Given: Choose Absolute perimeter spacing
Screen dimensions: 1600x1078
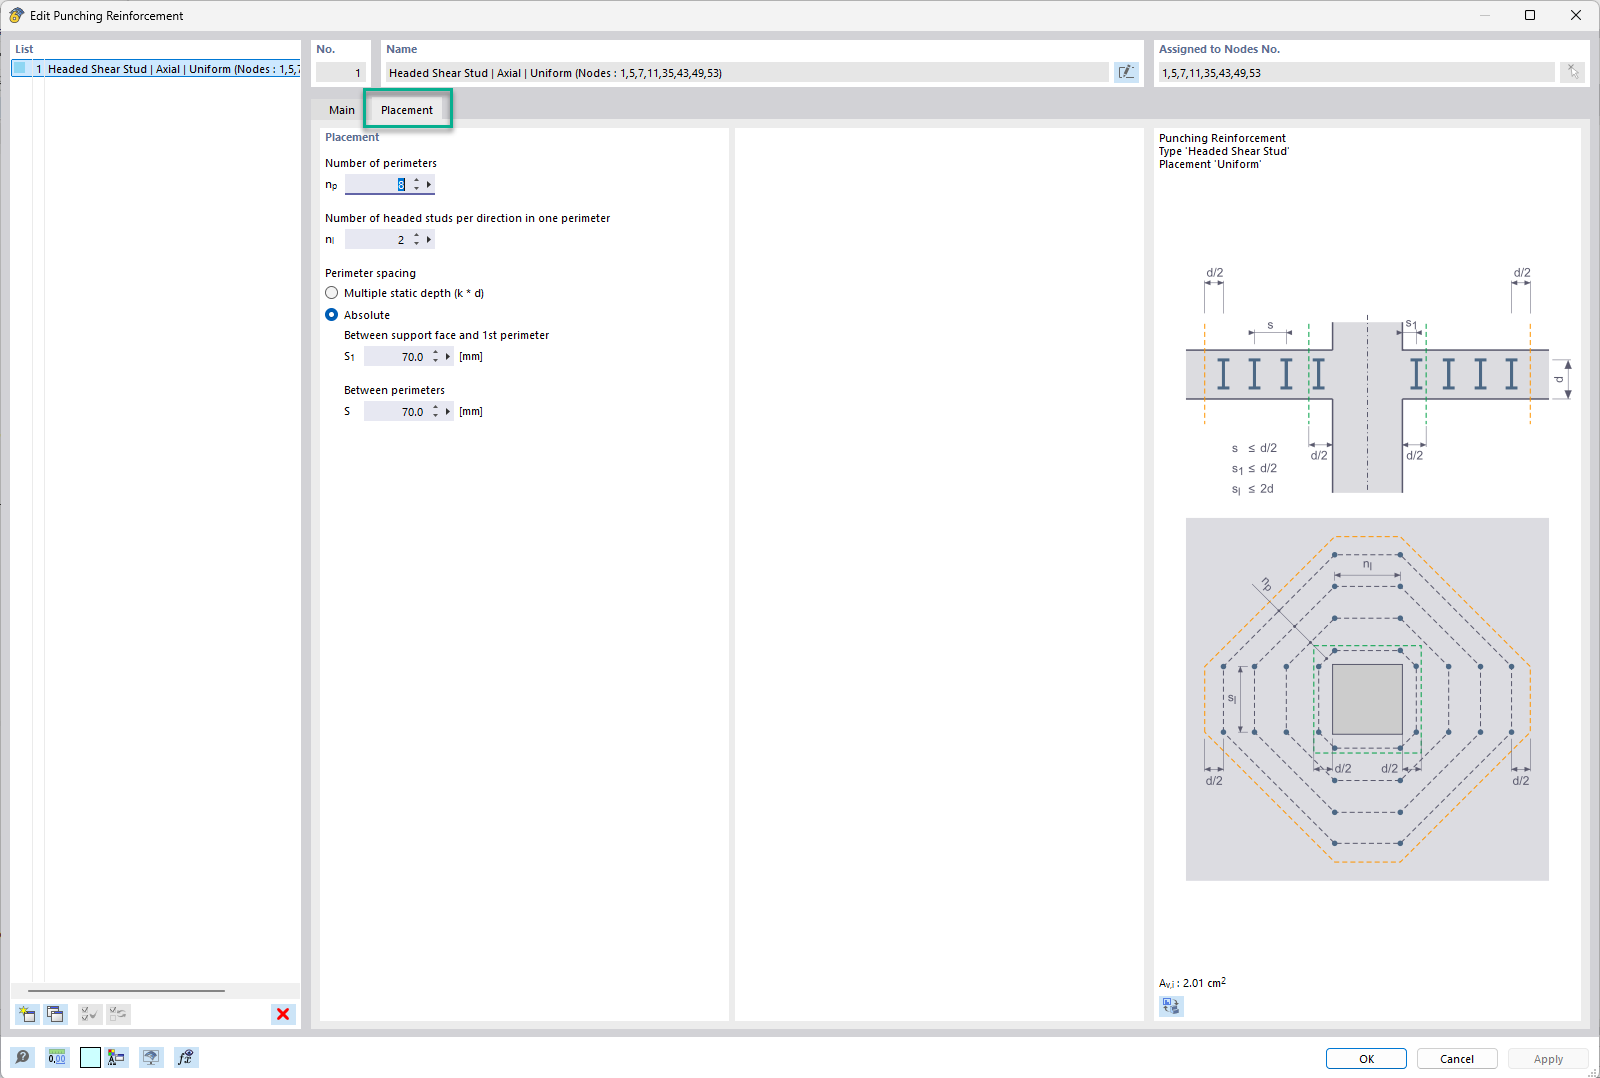Looking at the screenshot, I should click(x=331, y=314).
